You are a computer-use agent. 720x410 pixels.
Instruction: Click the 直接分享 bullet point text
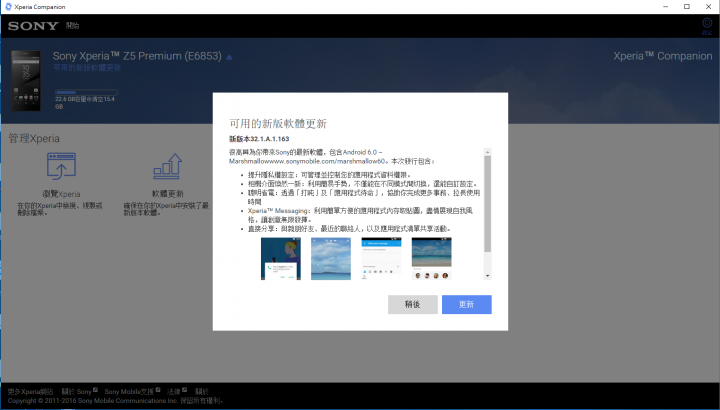tap(349, 229)
